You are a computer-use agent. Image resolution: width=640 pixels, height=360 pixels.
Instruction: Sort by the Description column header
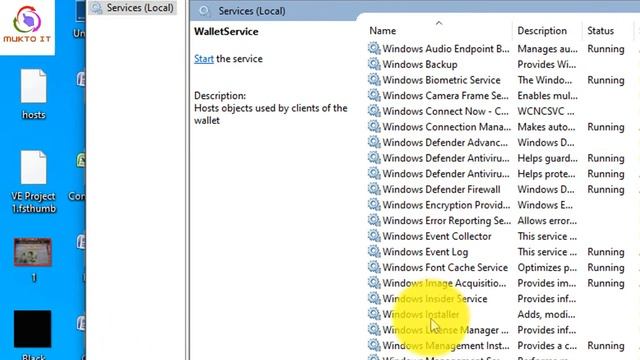(542, 31)
